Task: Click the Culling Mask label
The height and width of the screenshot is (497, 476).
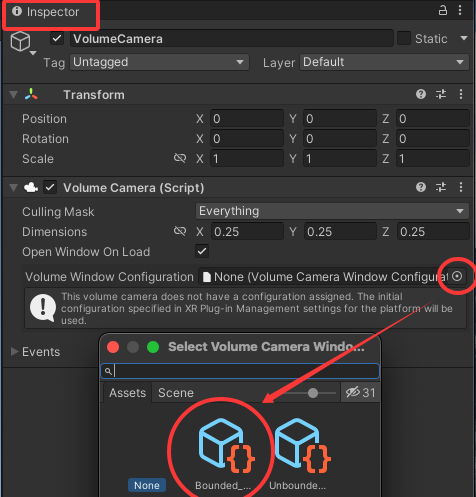Action: tap(58, 212)
